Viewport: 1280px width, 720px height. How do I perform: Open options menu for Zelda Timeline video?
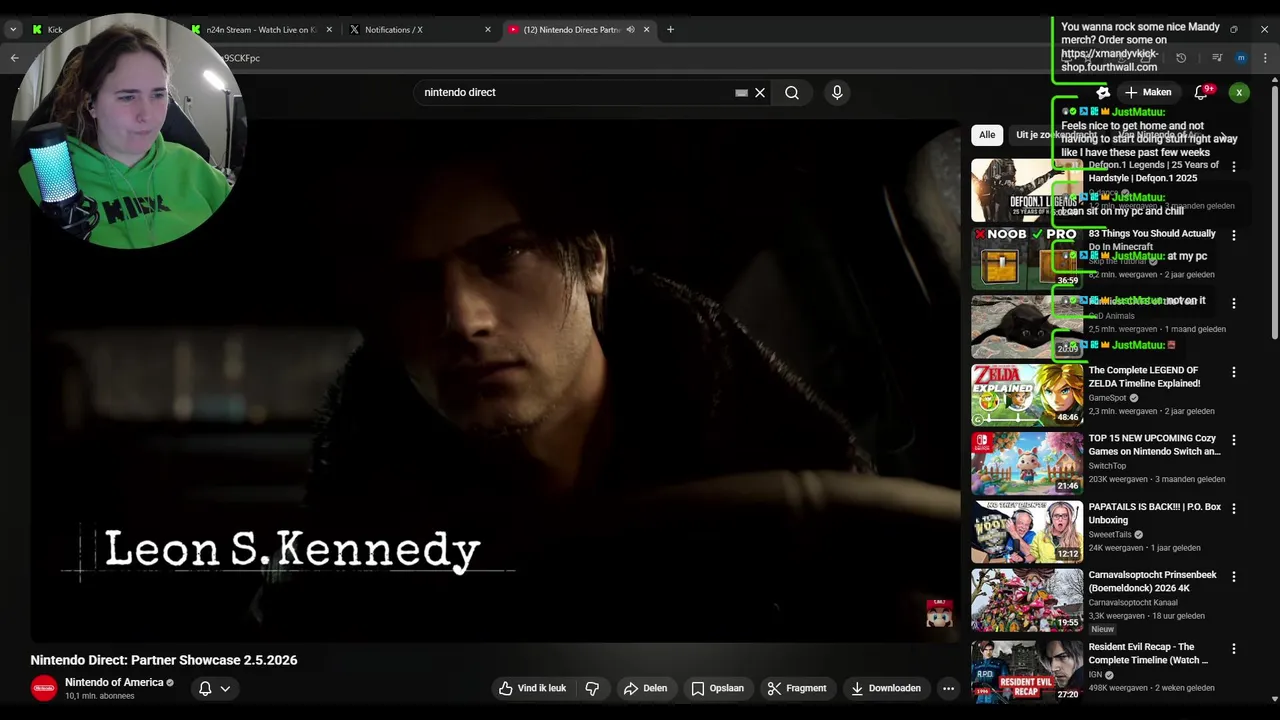(1233, 372)
